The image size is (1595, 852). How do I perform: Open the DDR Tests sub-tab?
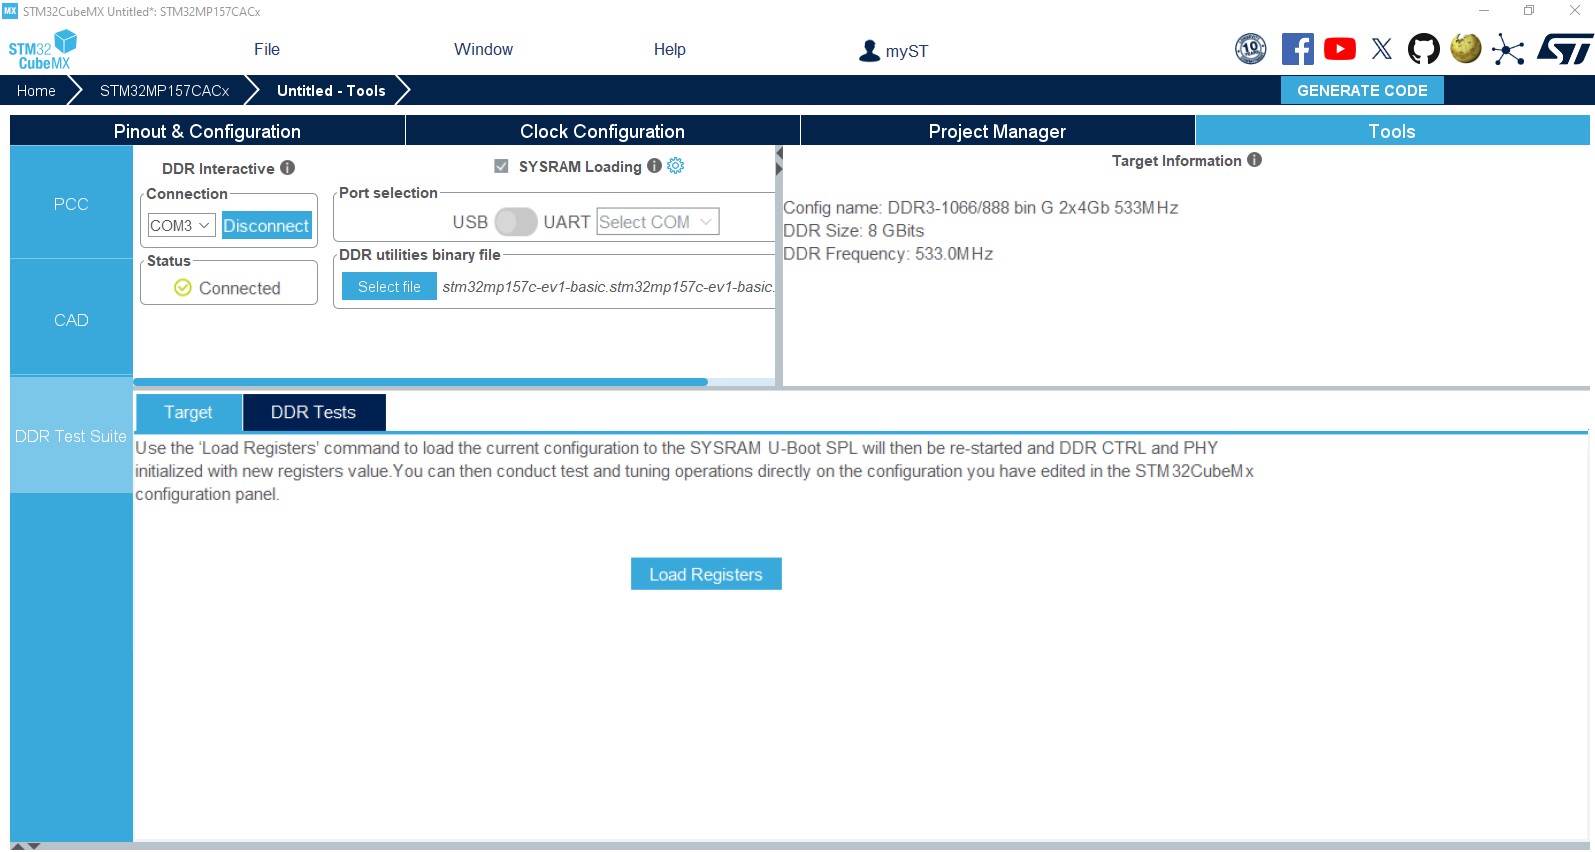(313, 412)
